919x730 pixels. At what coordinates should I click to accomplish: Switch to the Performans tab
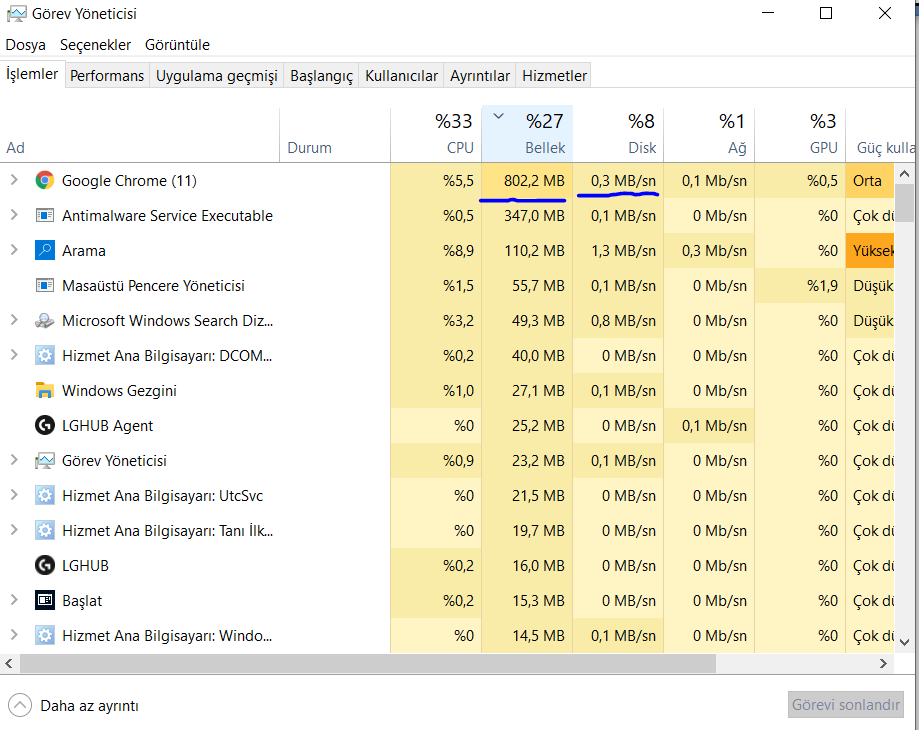pyautogui.click(x=107, y=76)
